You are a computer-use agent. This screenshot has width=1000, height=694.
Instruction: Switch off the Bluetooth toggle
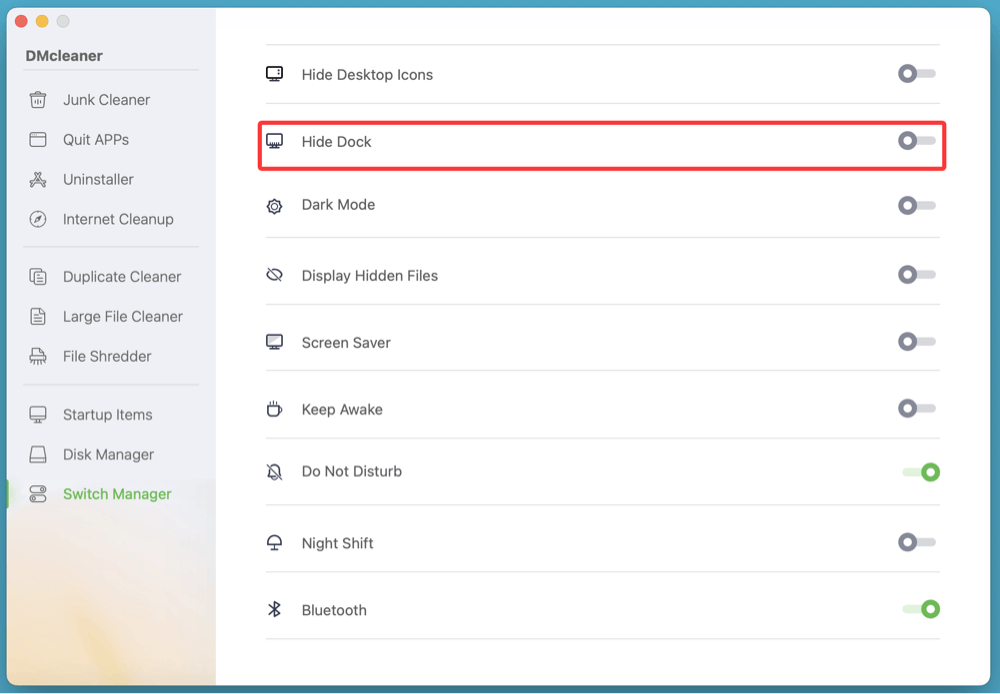coord(921,609)
